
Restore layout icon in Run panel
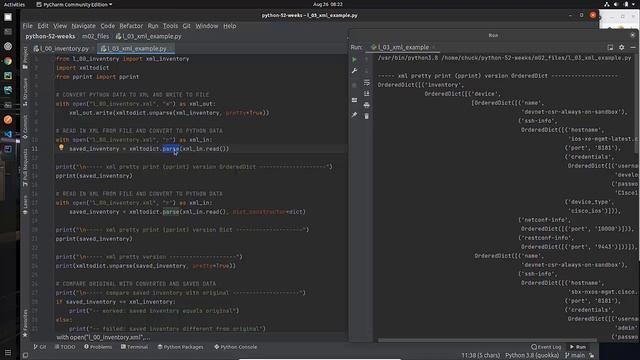coord(354,100)
